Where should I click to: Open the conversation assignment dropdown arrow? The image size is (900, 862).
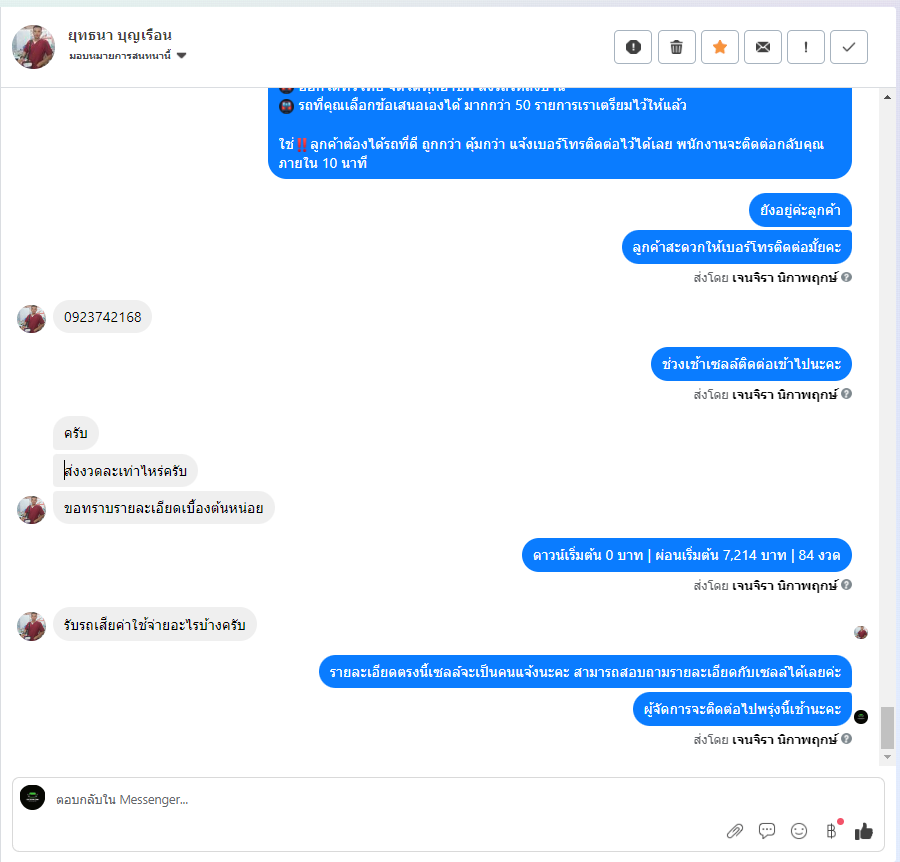(x=181, y=56)
